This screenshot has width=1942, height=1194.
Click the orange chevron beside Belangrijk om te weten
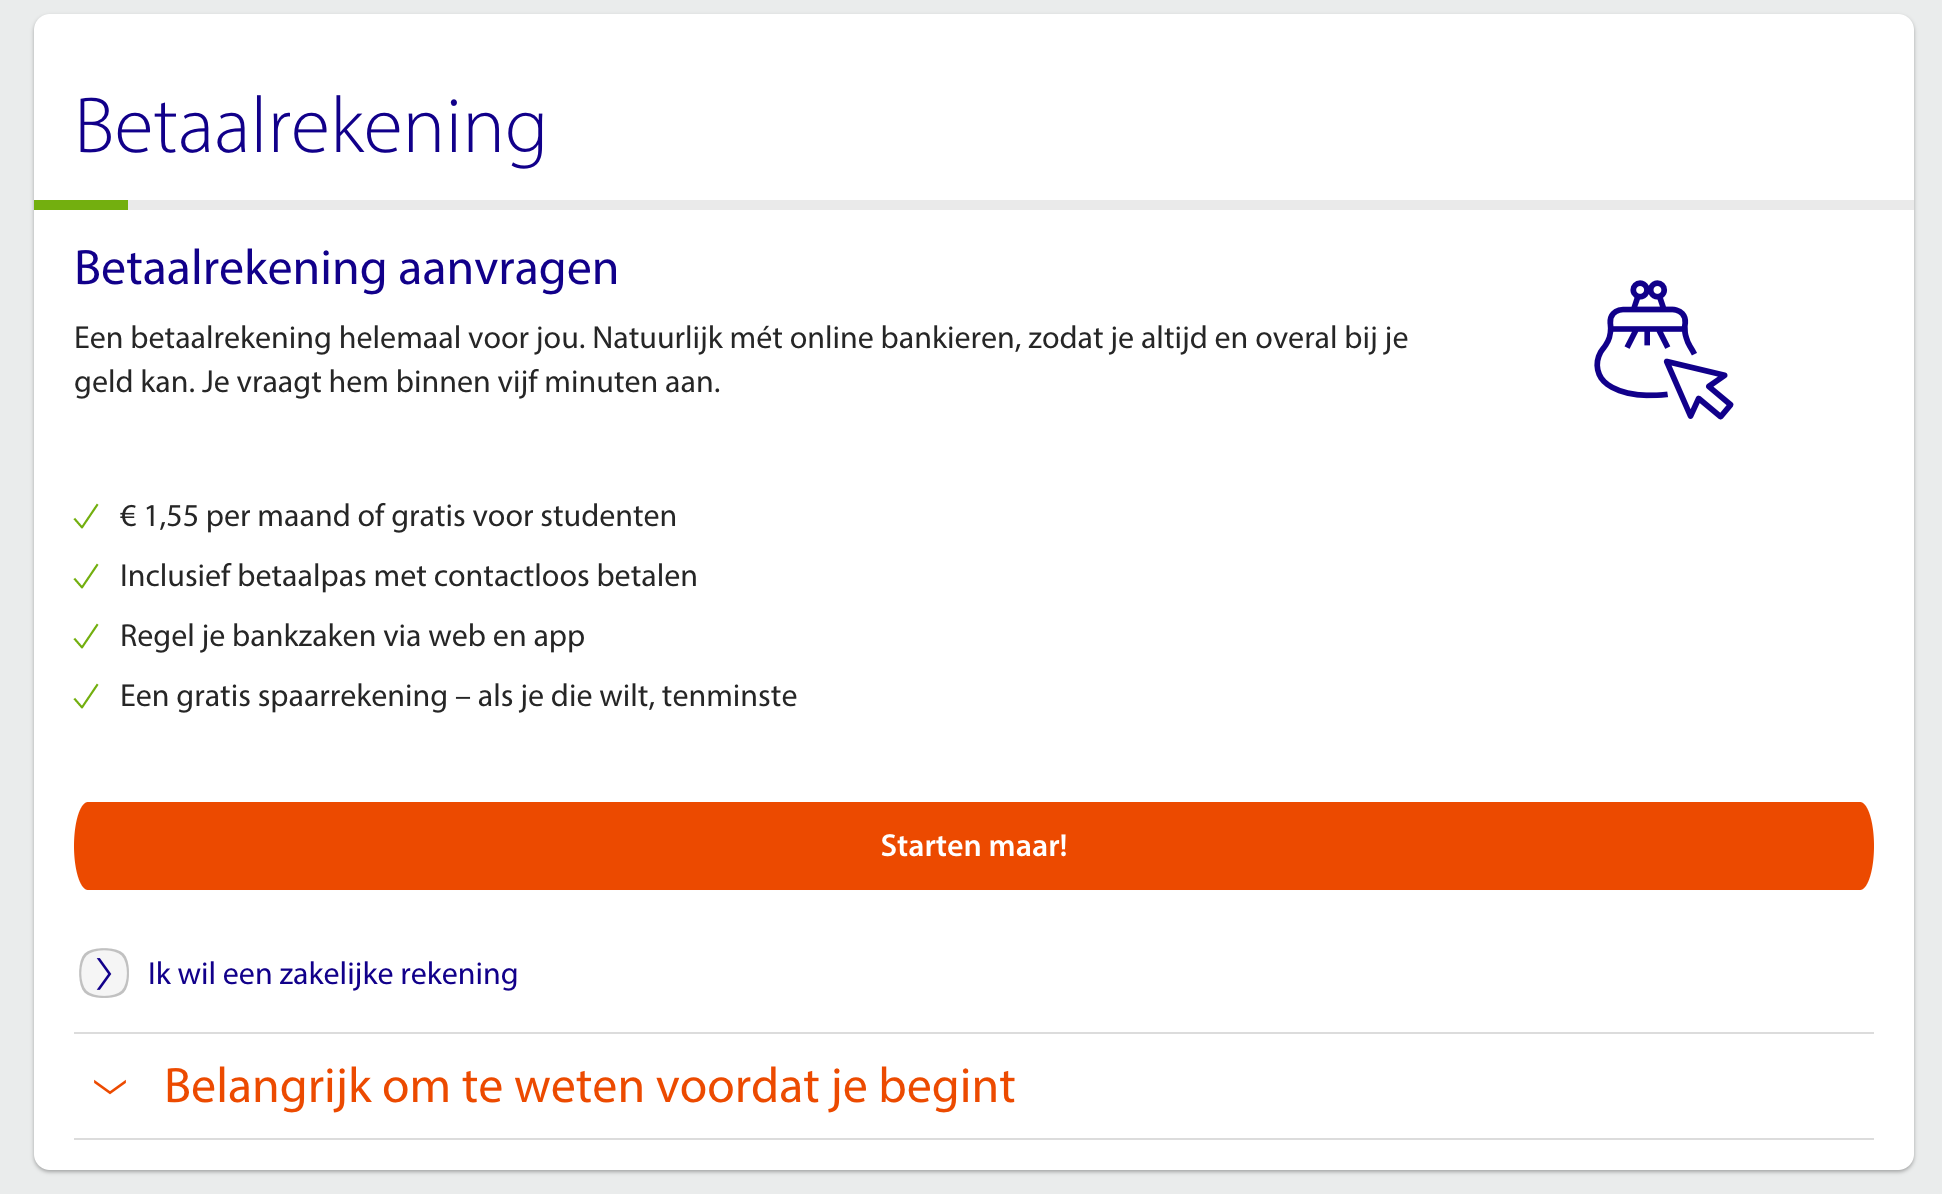108,1088
